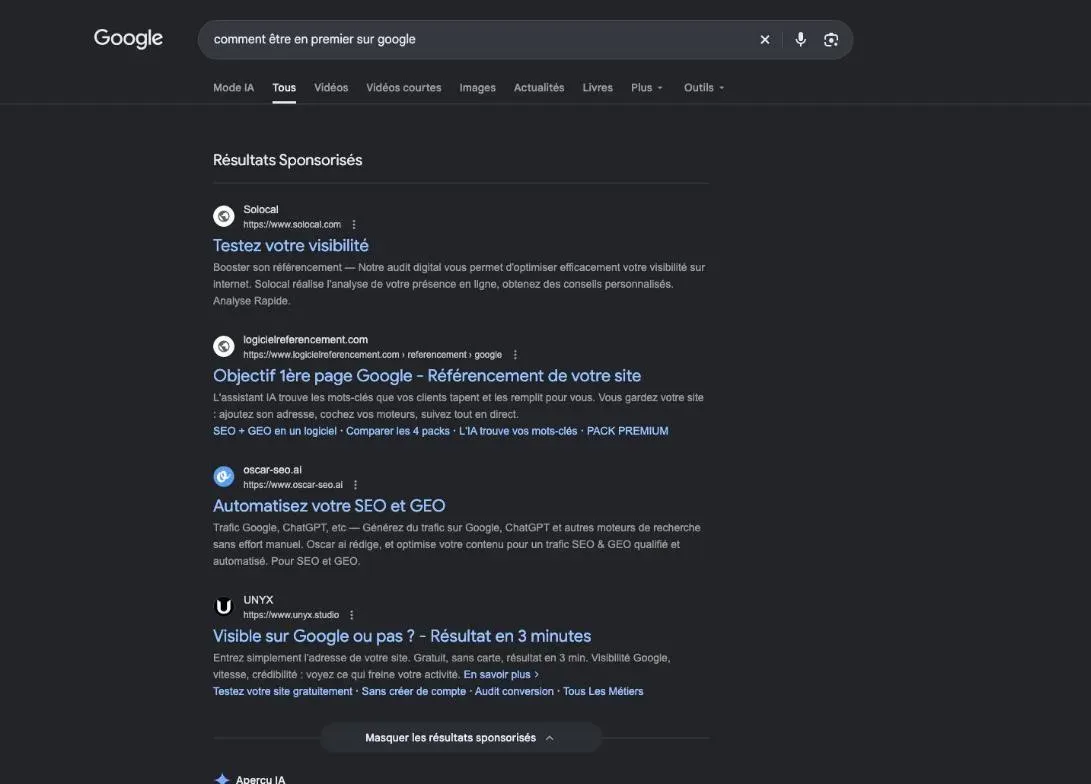Open the Actualités tab
Screen dimensions: 1091x784
point(539,88)
